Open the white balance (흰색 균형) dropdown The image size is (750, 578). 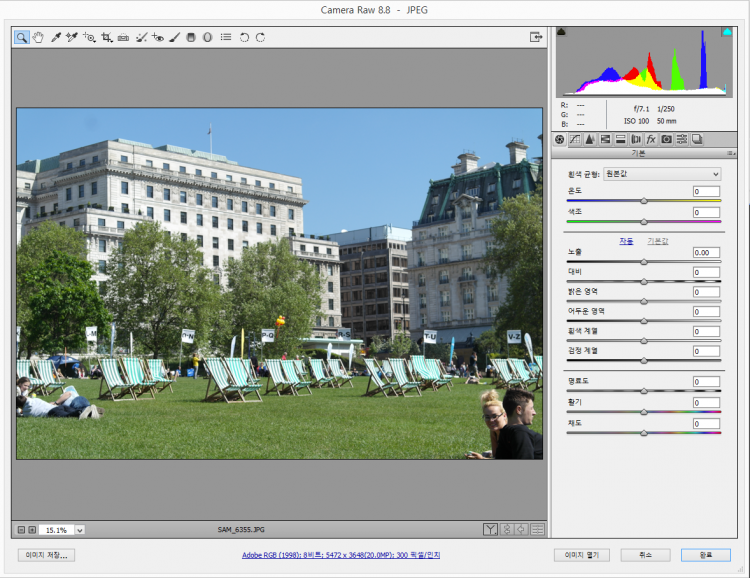tap(661, 174)
